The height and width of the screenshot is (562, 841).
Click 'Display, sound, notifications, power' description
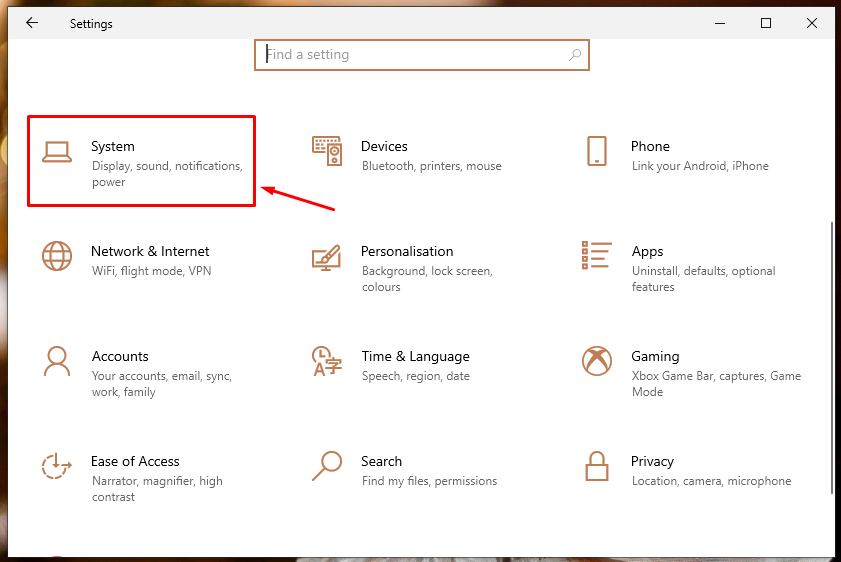[x=167, y=174]
